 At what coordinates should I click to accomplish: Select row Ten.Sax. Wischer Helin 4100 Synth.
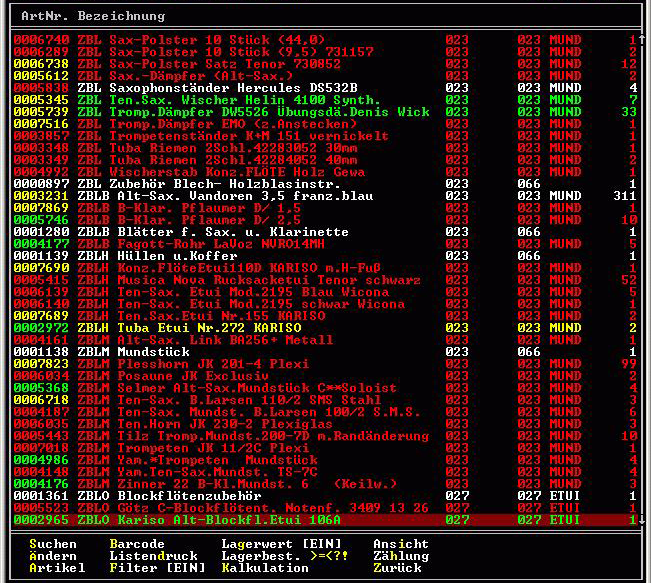click(325, 100)
